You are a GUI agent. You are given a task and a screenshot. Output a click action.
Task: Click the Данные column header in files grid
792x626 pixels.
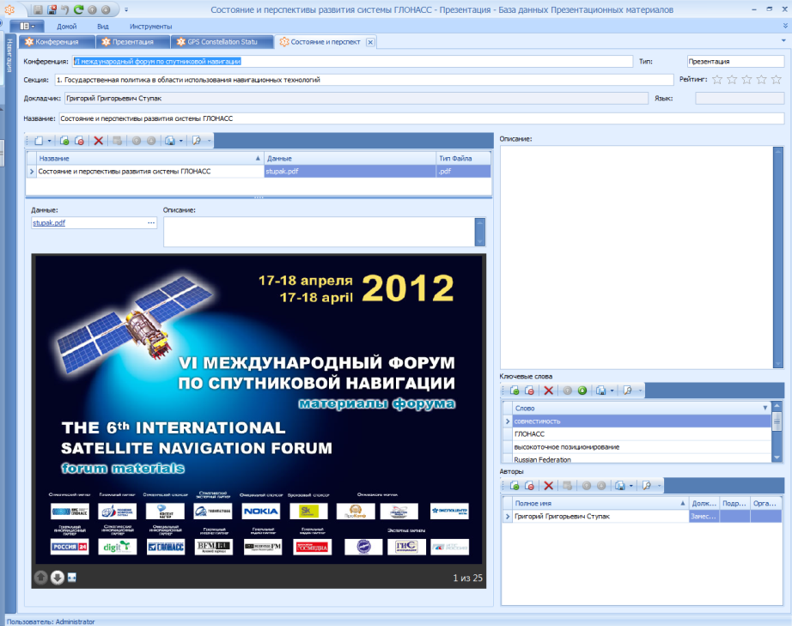[x=350, y=158]
